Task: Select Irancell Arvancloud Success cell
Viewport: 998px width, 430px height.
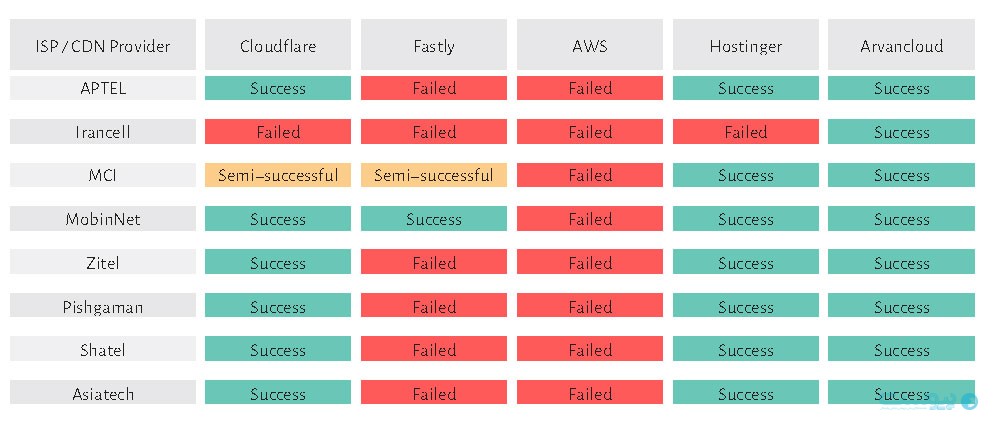Action: (901, 132)
